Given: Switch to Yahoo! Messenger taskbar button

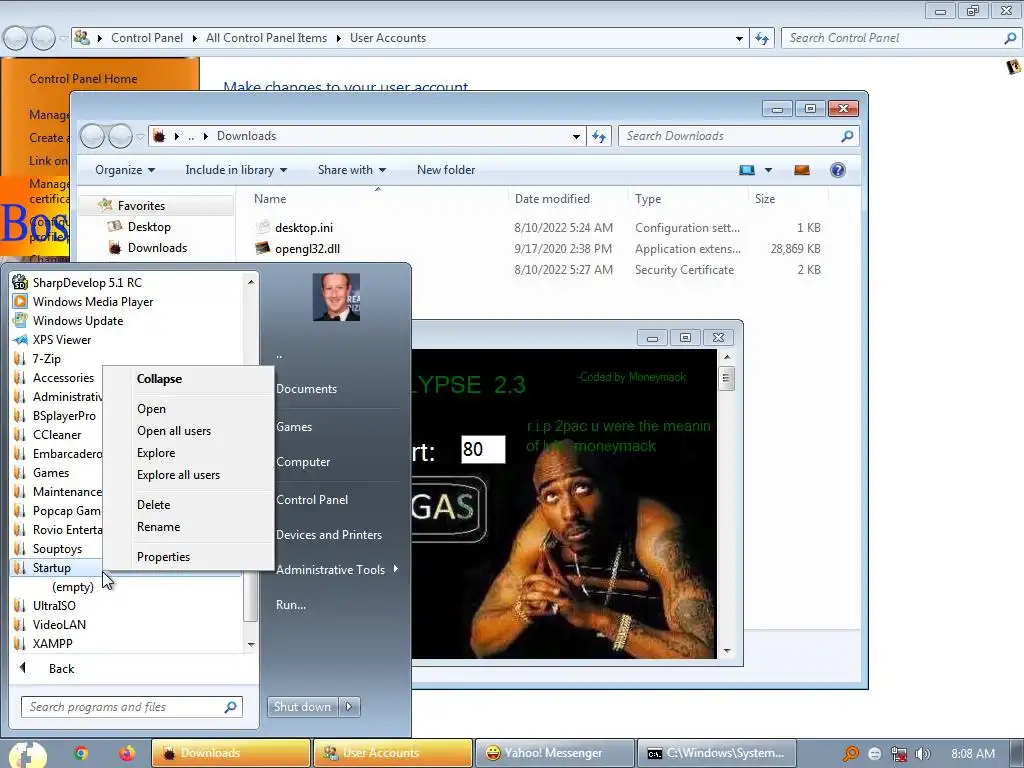Looking at the screenshot, I should (554, 753).
